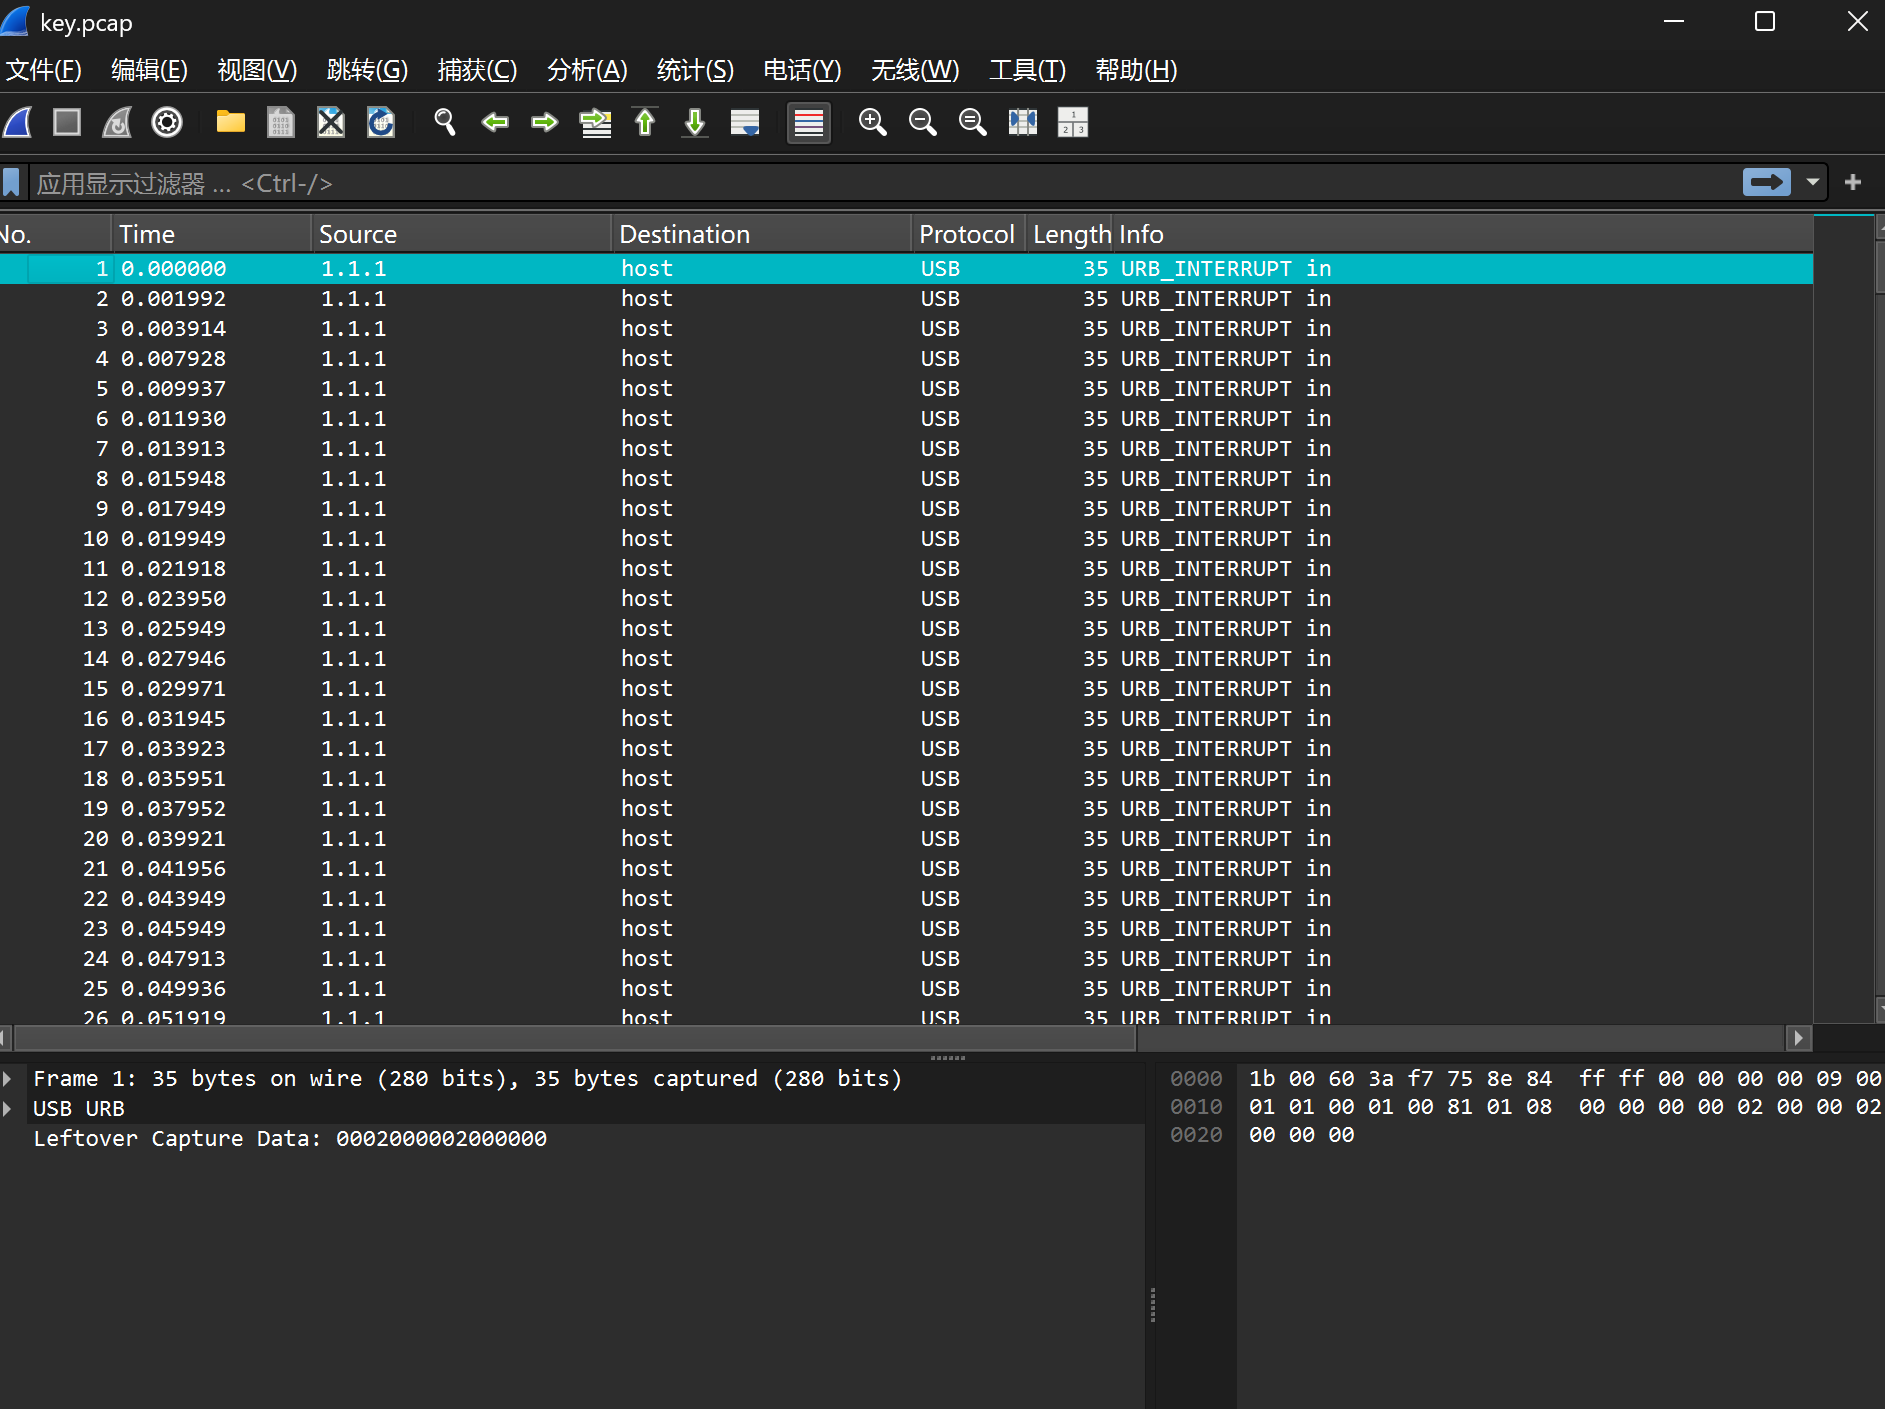Open capture options gear icon

coord(167,122)
